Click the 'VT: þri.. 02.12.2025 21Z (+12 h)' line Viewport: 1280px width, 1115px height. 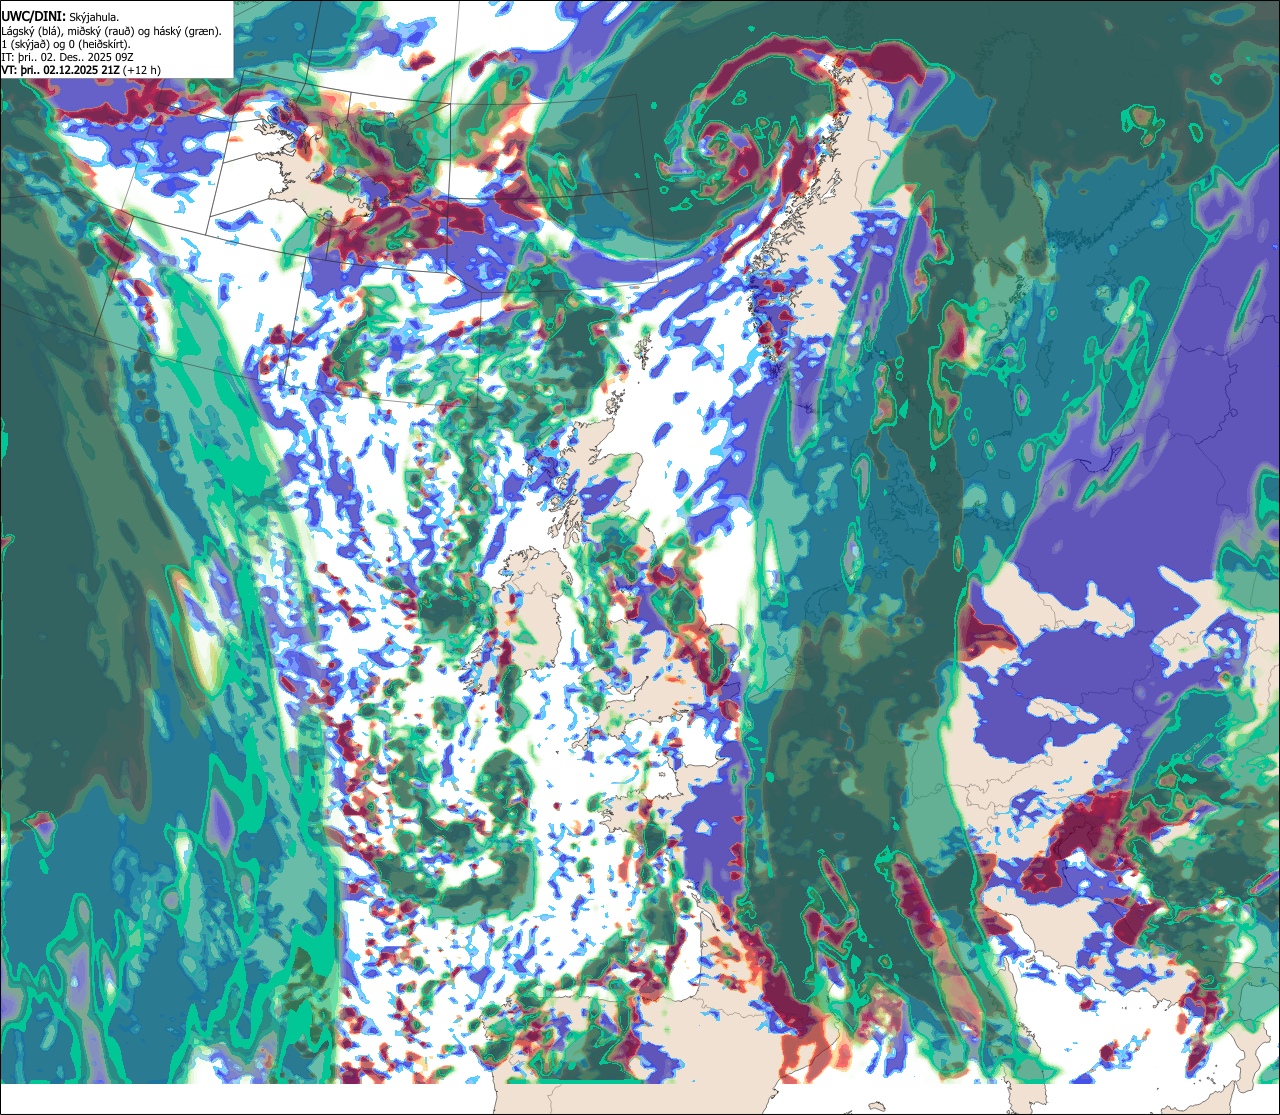(x=81, y=70)
